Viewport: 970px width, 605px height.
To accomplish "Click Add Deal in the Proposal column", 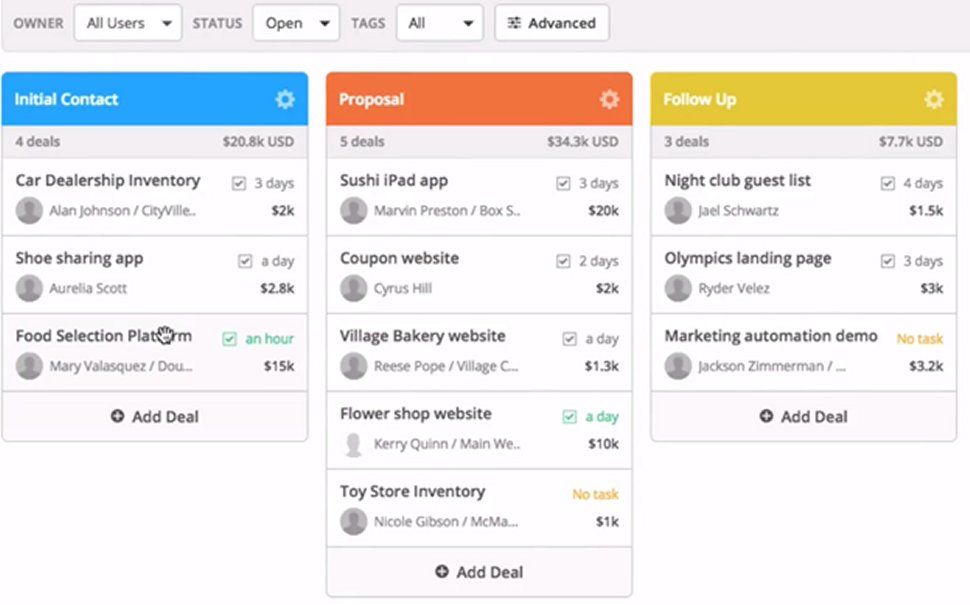I will pos(478,572).
